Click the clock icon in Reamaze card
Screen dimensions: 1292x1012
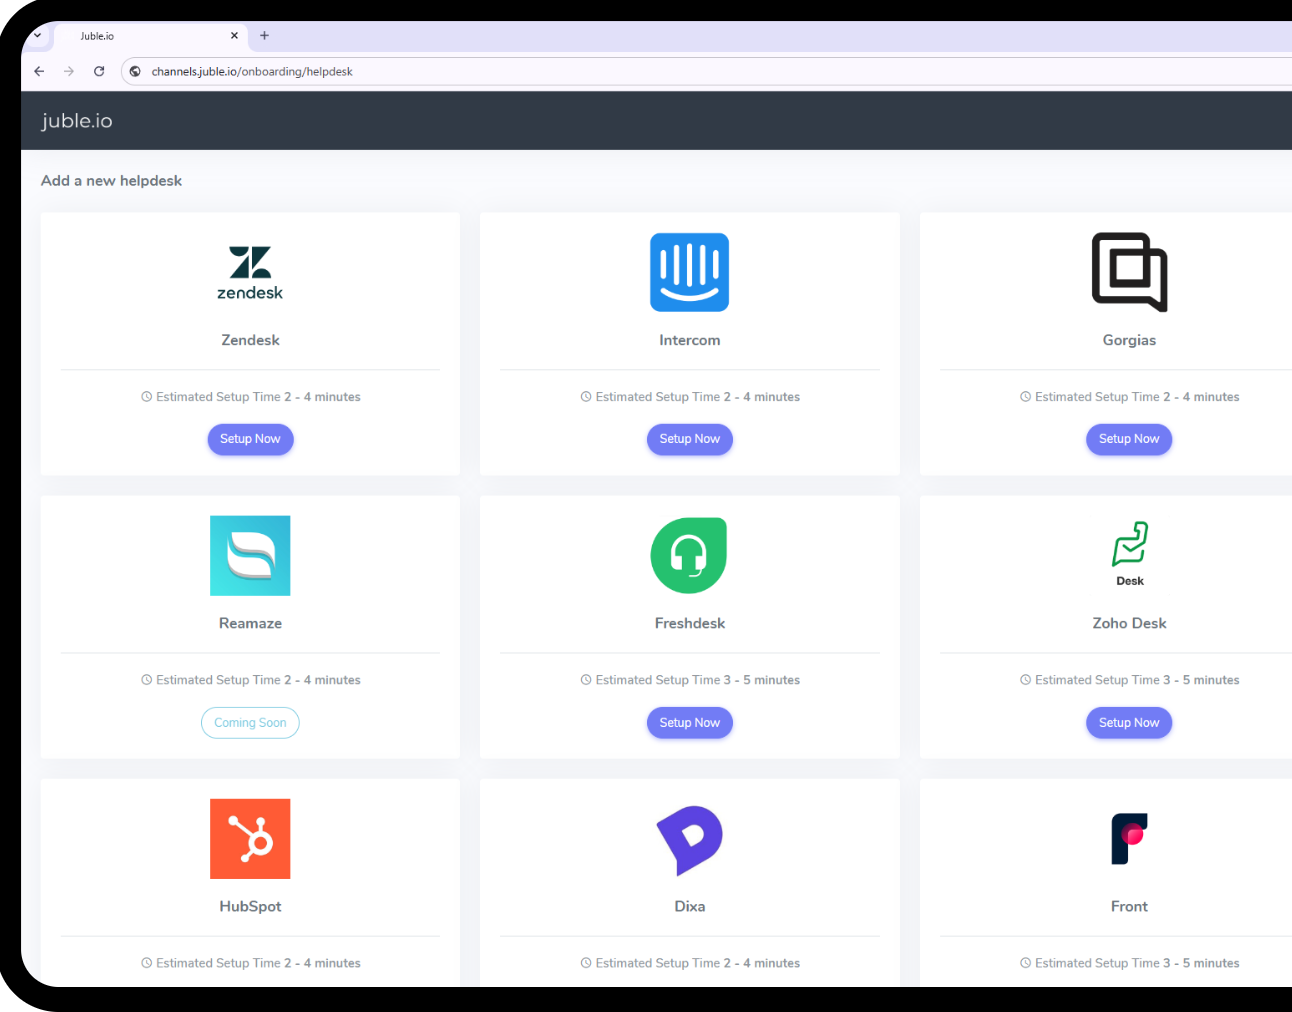coord(147,680)
